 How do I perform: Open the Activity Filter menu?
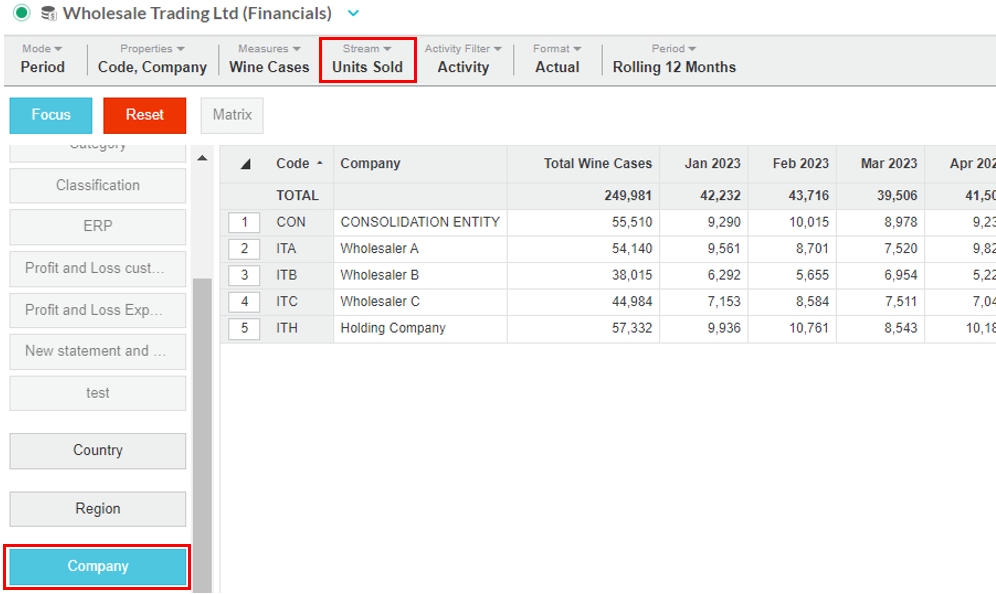463,59
